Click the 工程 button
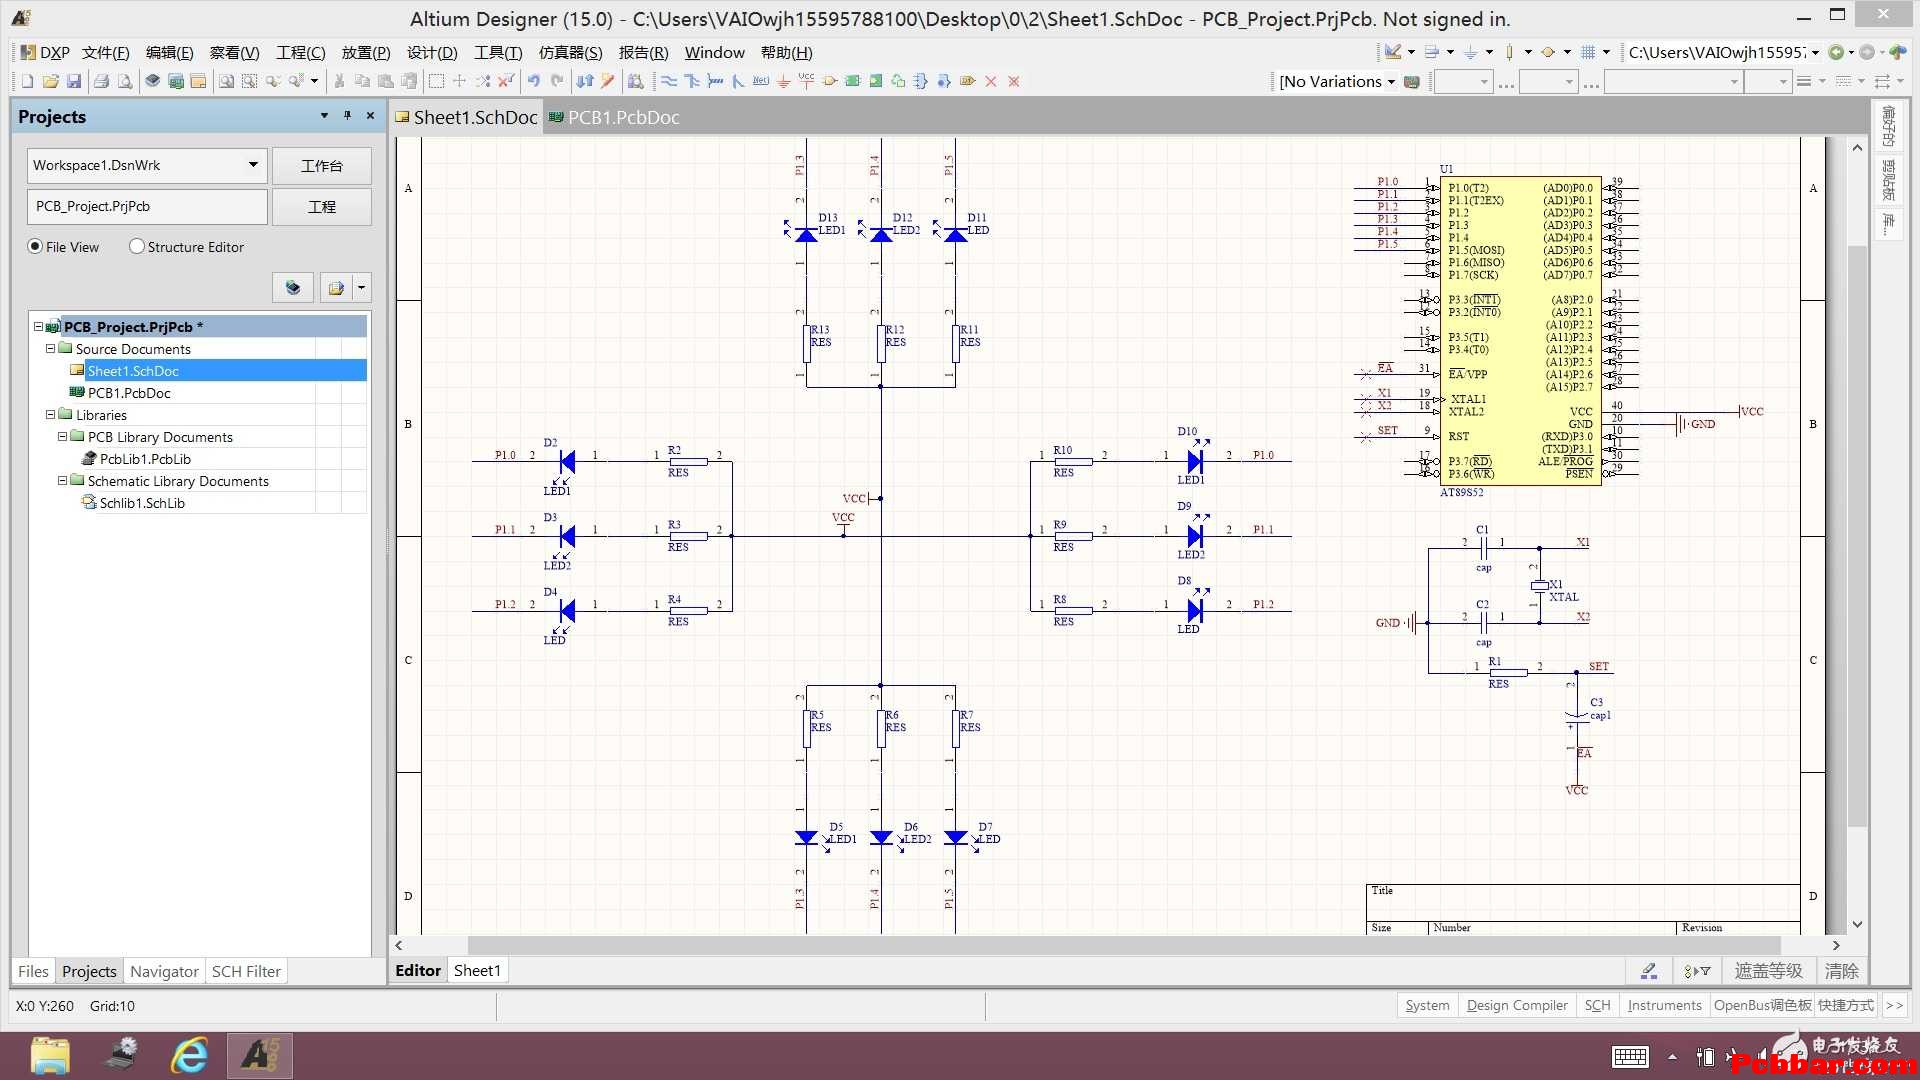1920x1080 pixels. coord(322,207)
